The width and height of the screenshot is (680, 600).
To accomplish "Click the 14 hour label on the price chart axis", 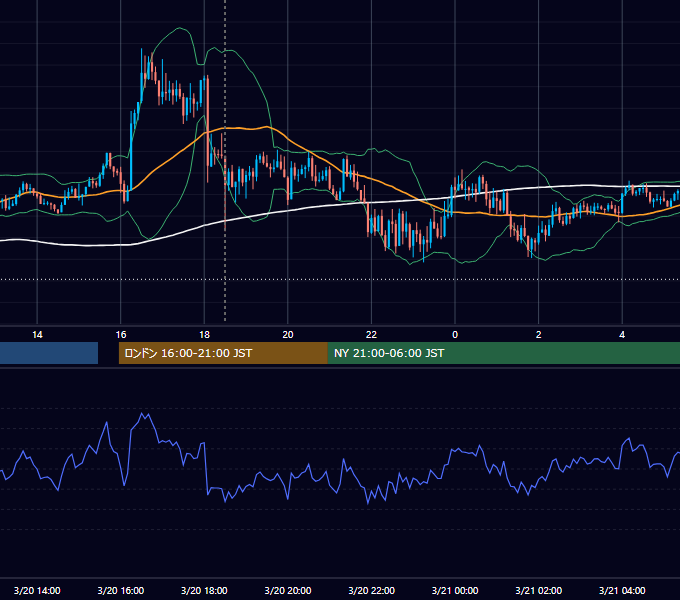I will coord(37,335).
